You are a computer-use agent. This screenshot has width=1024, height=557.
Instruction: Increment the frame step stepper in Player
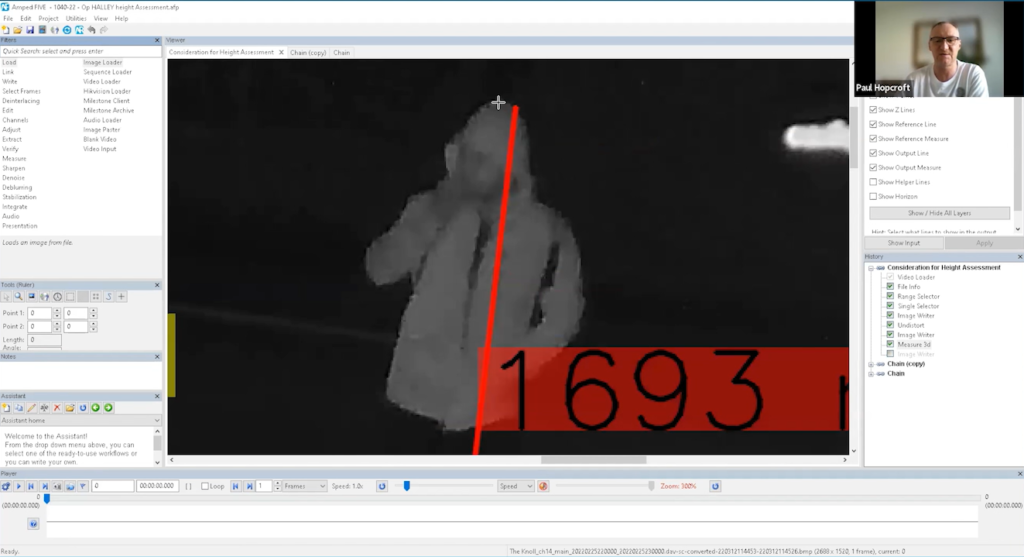tap(278, 484)
